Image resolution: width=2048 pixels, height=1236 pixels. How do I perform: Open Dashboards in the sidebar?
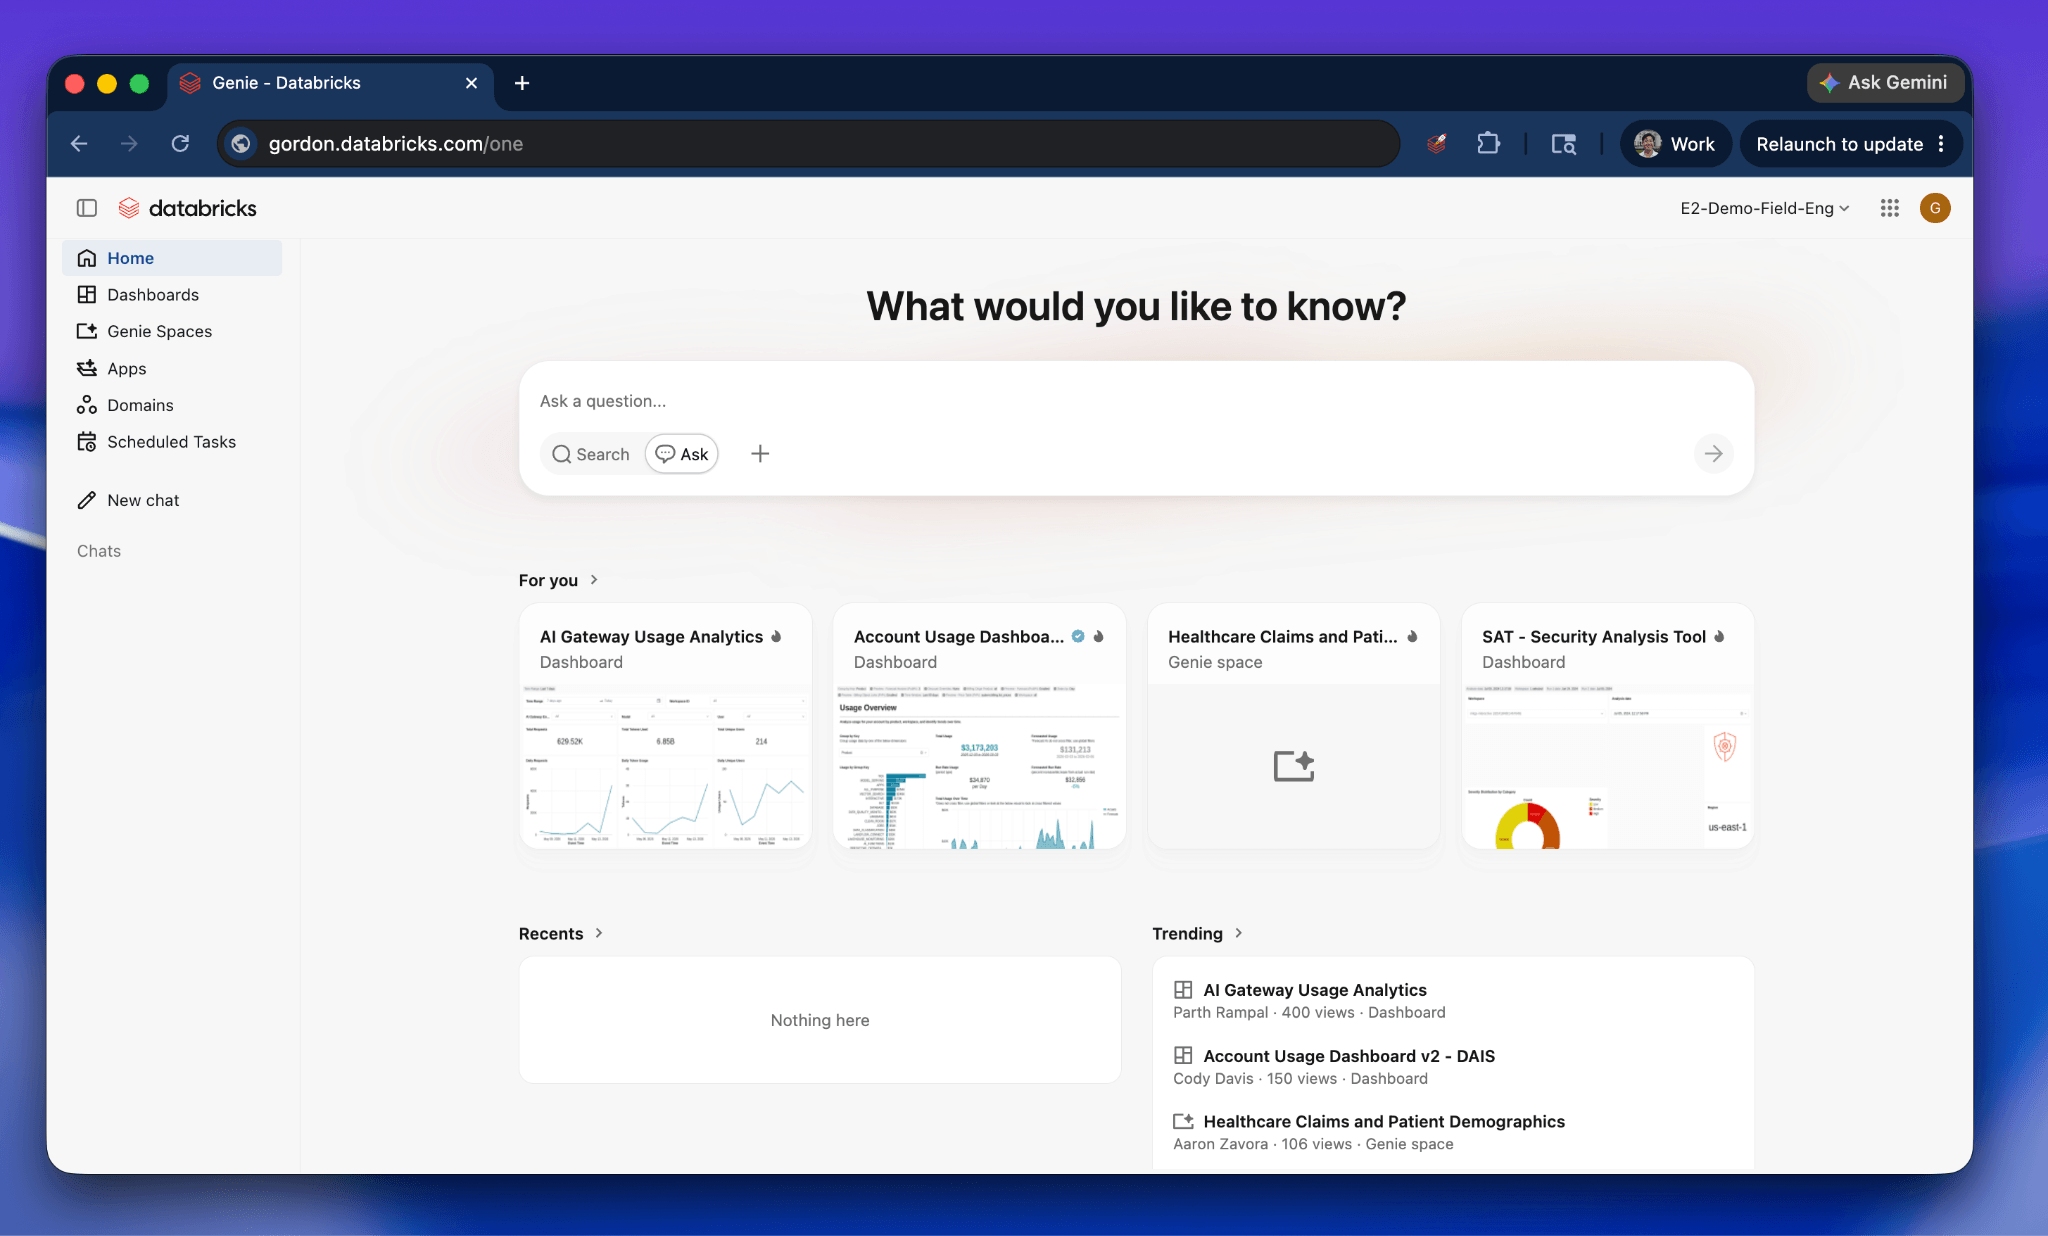pos(172,295)
